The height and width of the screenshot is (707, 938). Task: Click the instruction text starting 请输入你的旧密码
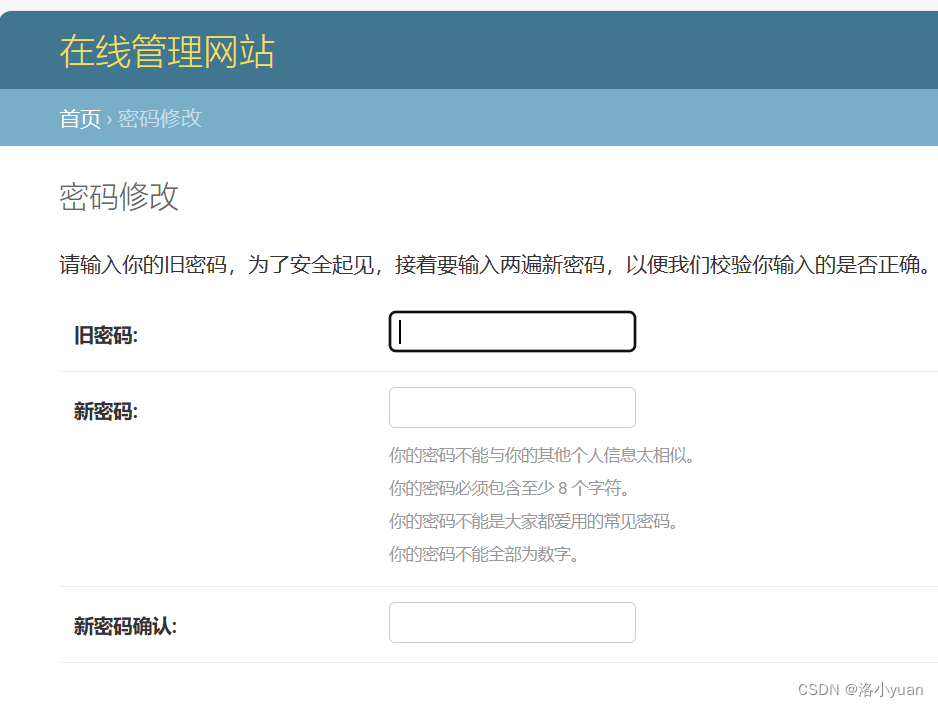click(495, 264)
